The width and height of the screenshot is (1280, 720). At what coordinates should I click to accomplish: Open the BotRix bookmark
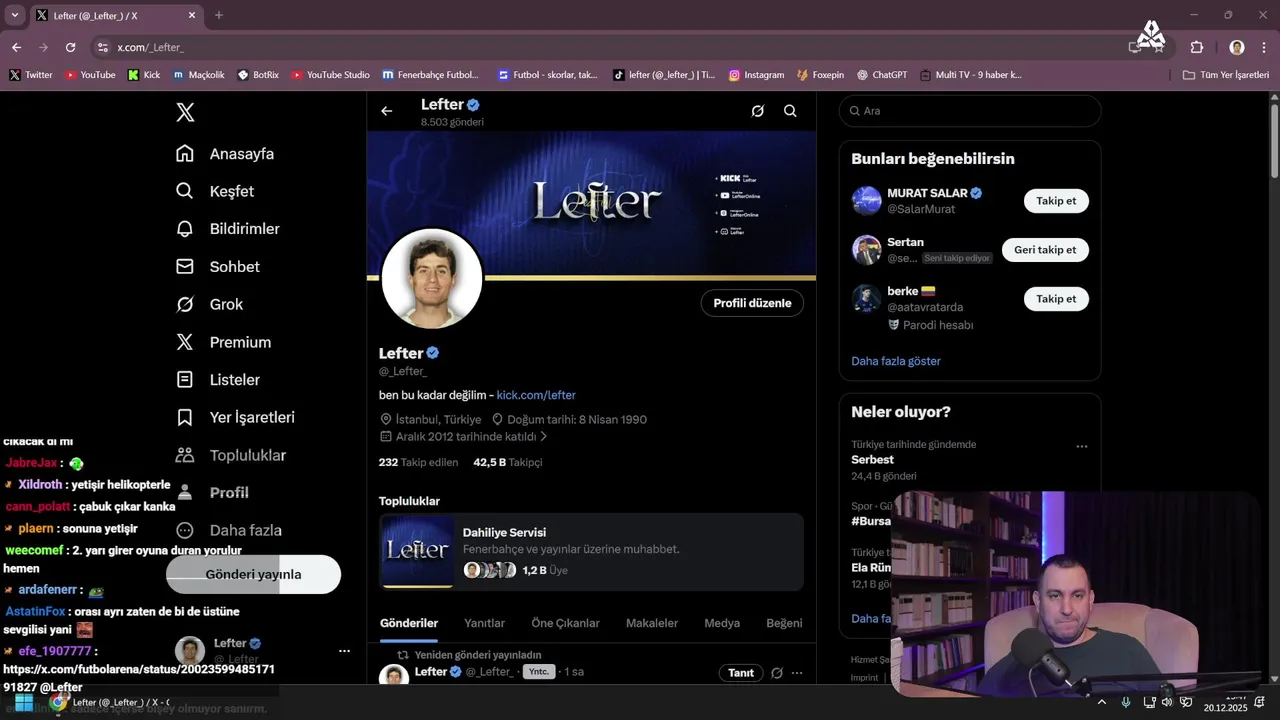(x=258, y=75)
